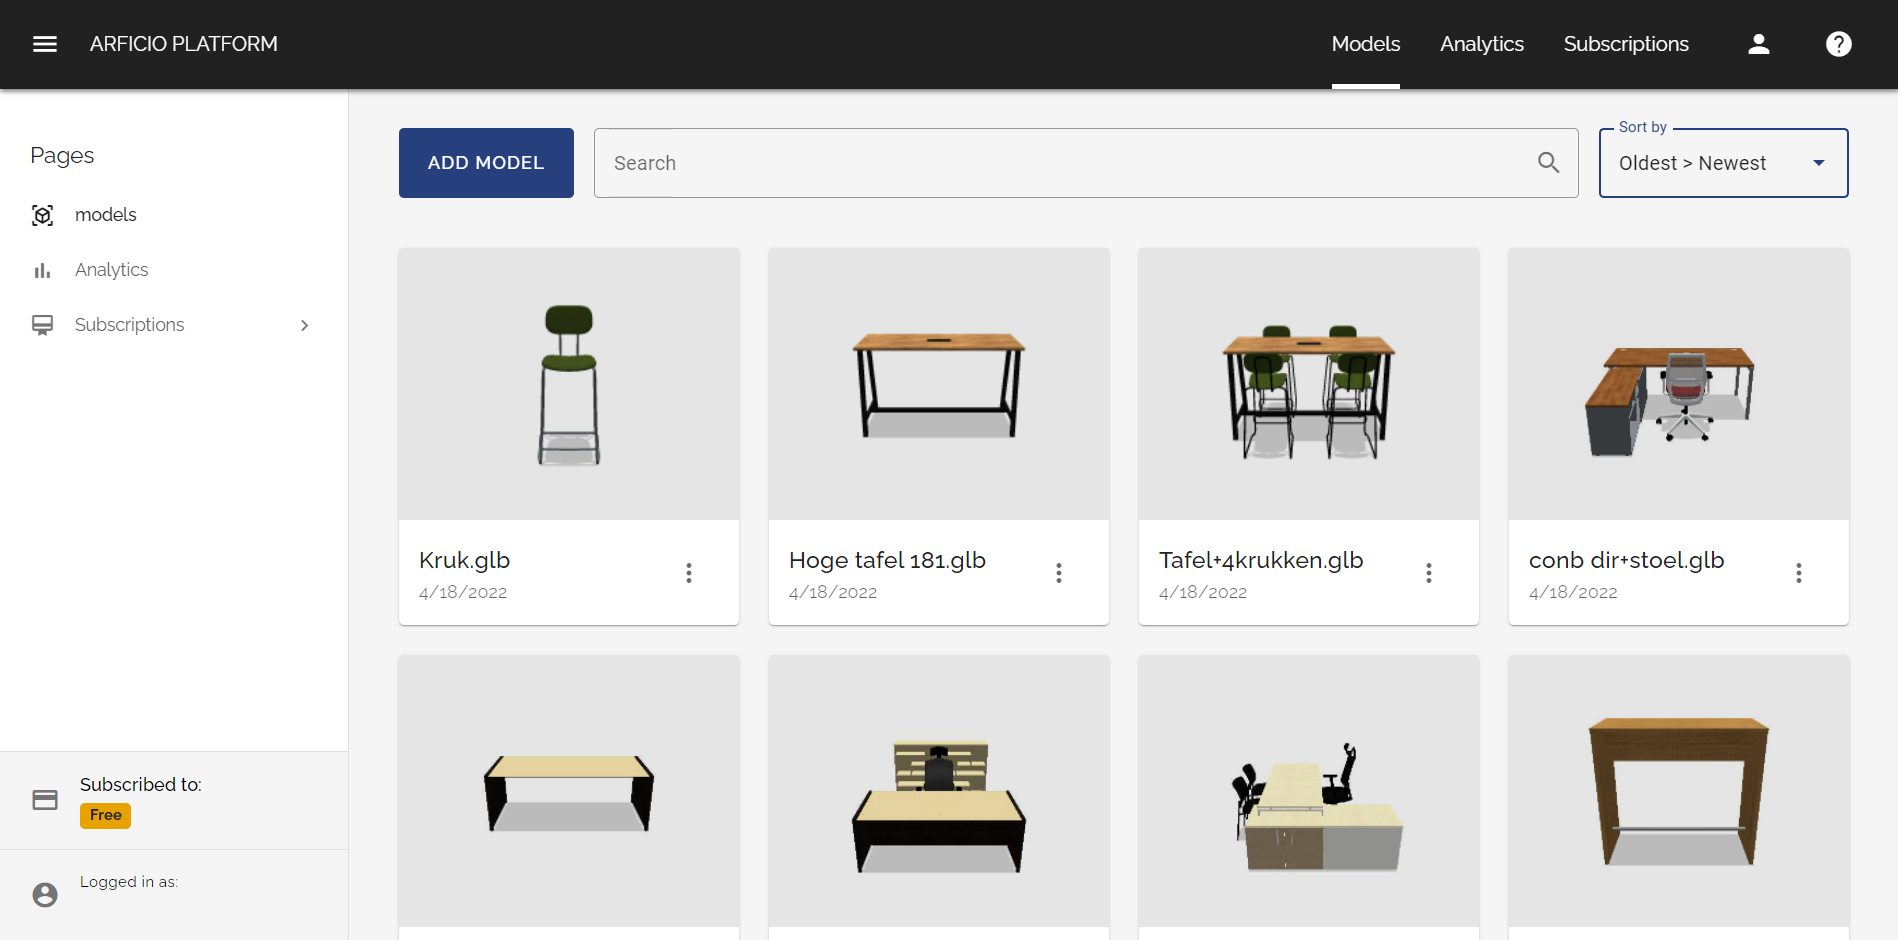Click the ADD MODEL button
The width and height of the screenshot is (1898, 940).
486,163
